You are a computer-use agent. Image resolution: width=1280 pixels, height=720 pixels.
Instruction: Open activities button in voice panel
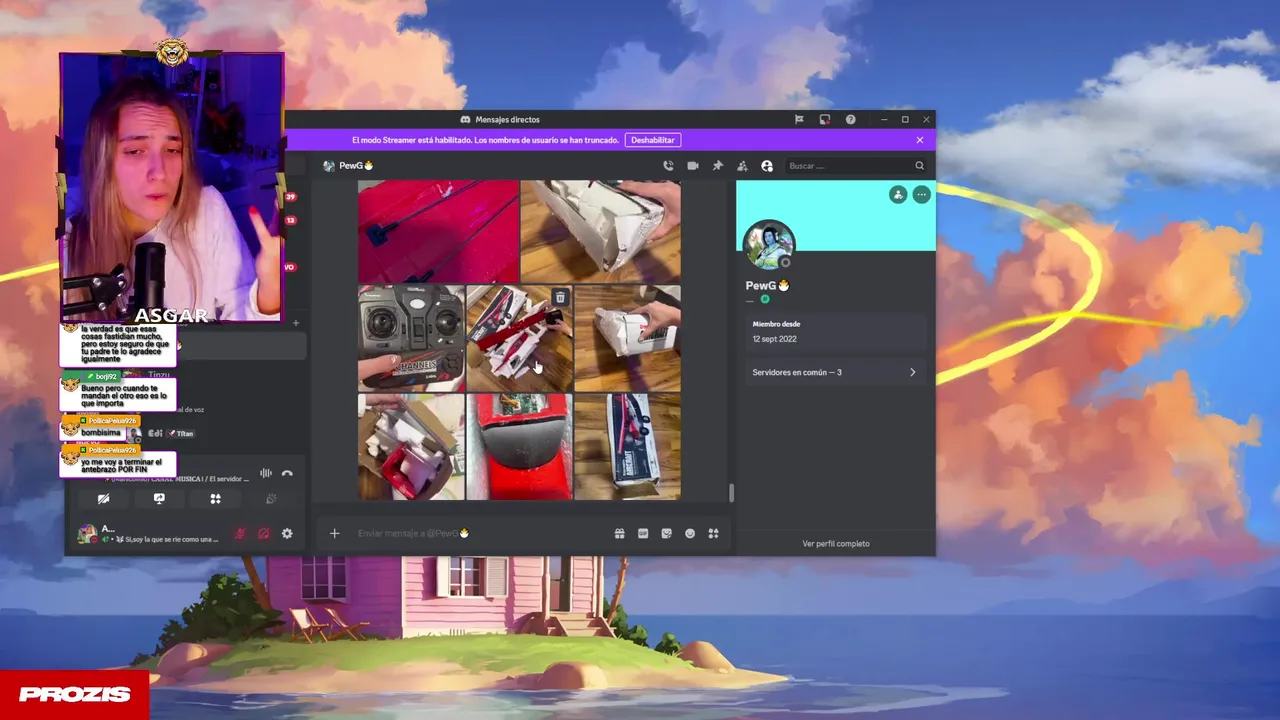click(214, 498)
